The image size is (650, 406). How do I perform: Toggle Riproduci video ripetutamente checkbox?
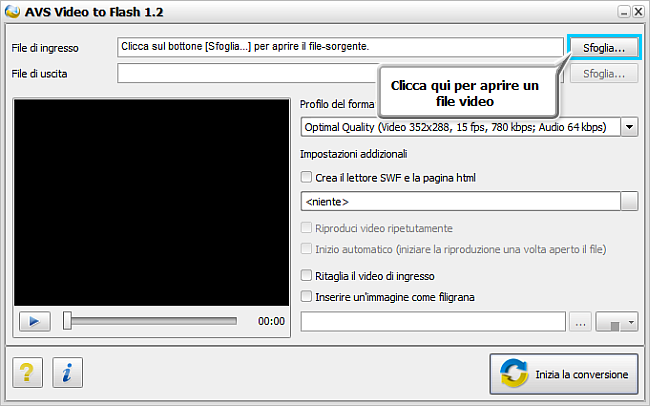(x=306, y=228)
